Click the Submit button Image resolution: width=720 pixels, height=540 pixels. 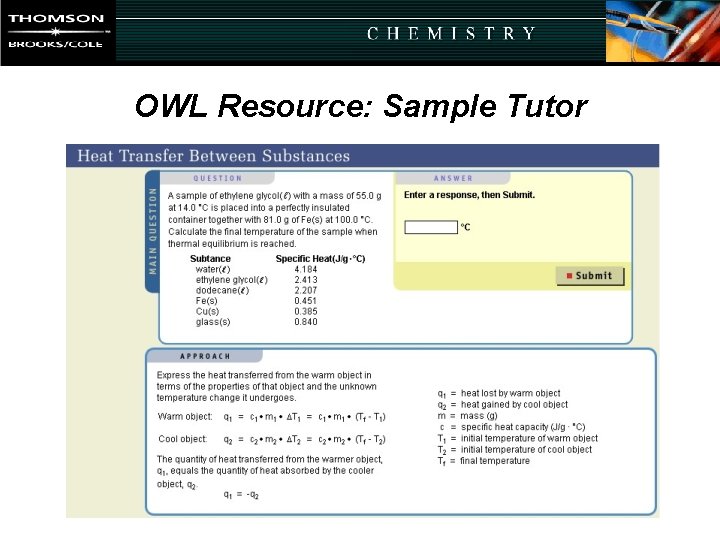tap(591, 276)
